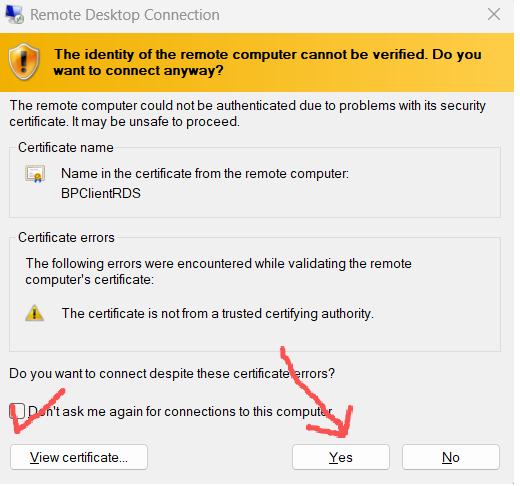
Task: Close the Remote Desktop Connection dialog
Action: click(494, 14)
